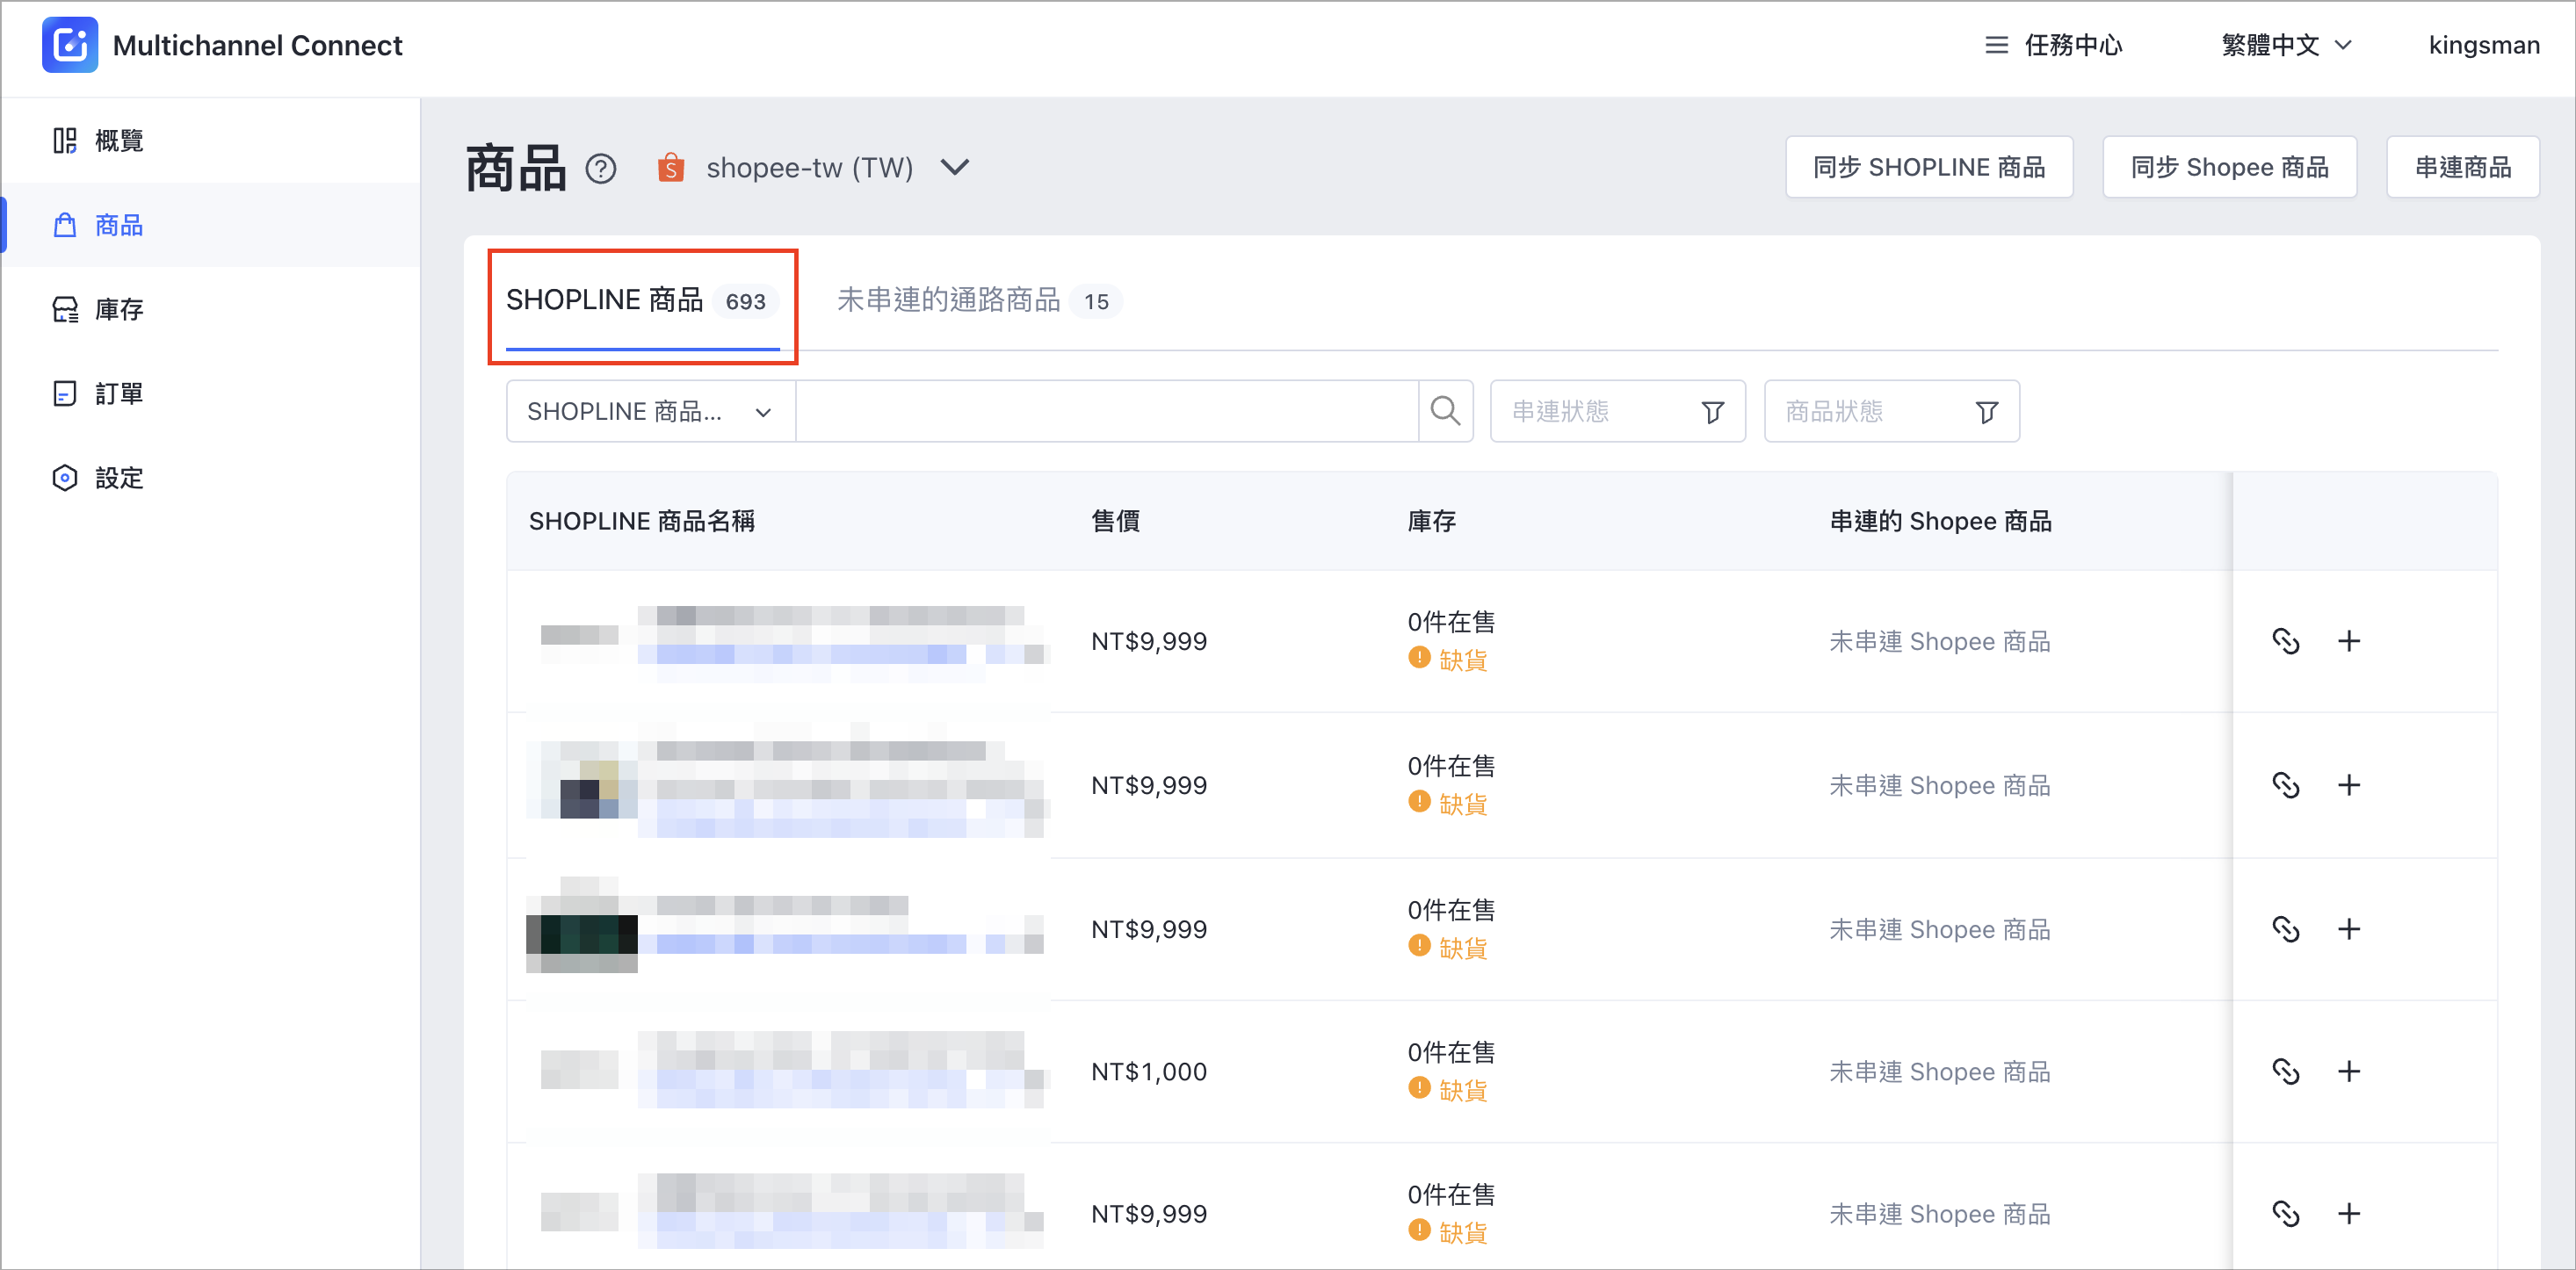Click plus icon in NT$1,000 row
Image resolution: width=2576 pixels, height=1270 pixels.
[x=2349, y=1072]
